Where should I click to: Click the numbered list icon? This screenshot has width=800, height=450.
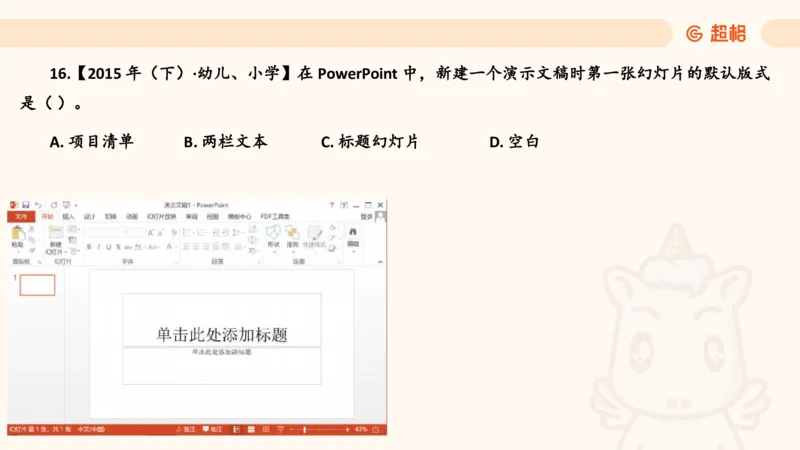click(202, 233)
